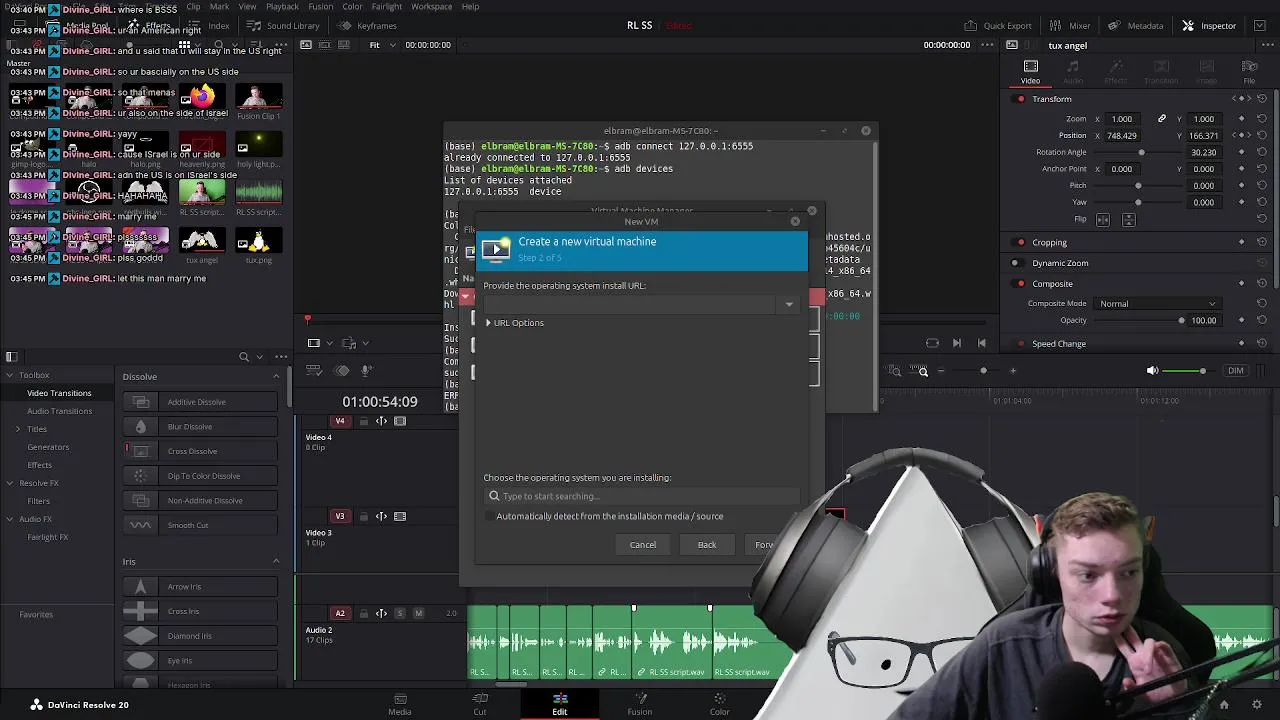Open the Help menu
This screenshot has height=720, width=1280.
click(x=470, y=7)
